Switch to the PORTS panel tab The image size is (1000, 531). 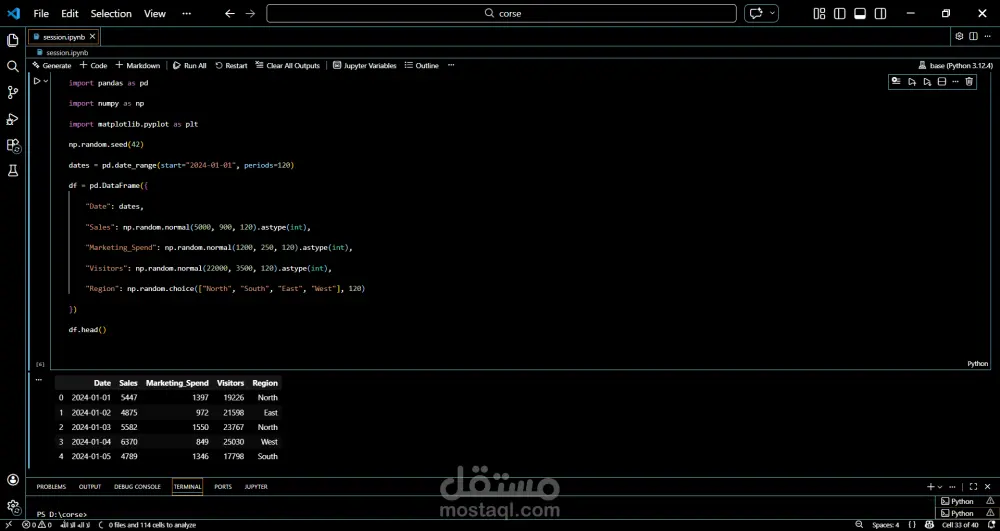(x=223, y=486)
